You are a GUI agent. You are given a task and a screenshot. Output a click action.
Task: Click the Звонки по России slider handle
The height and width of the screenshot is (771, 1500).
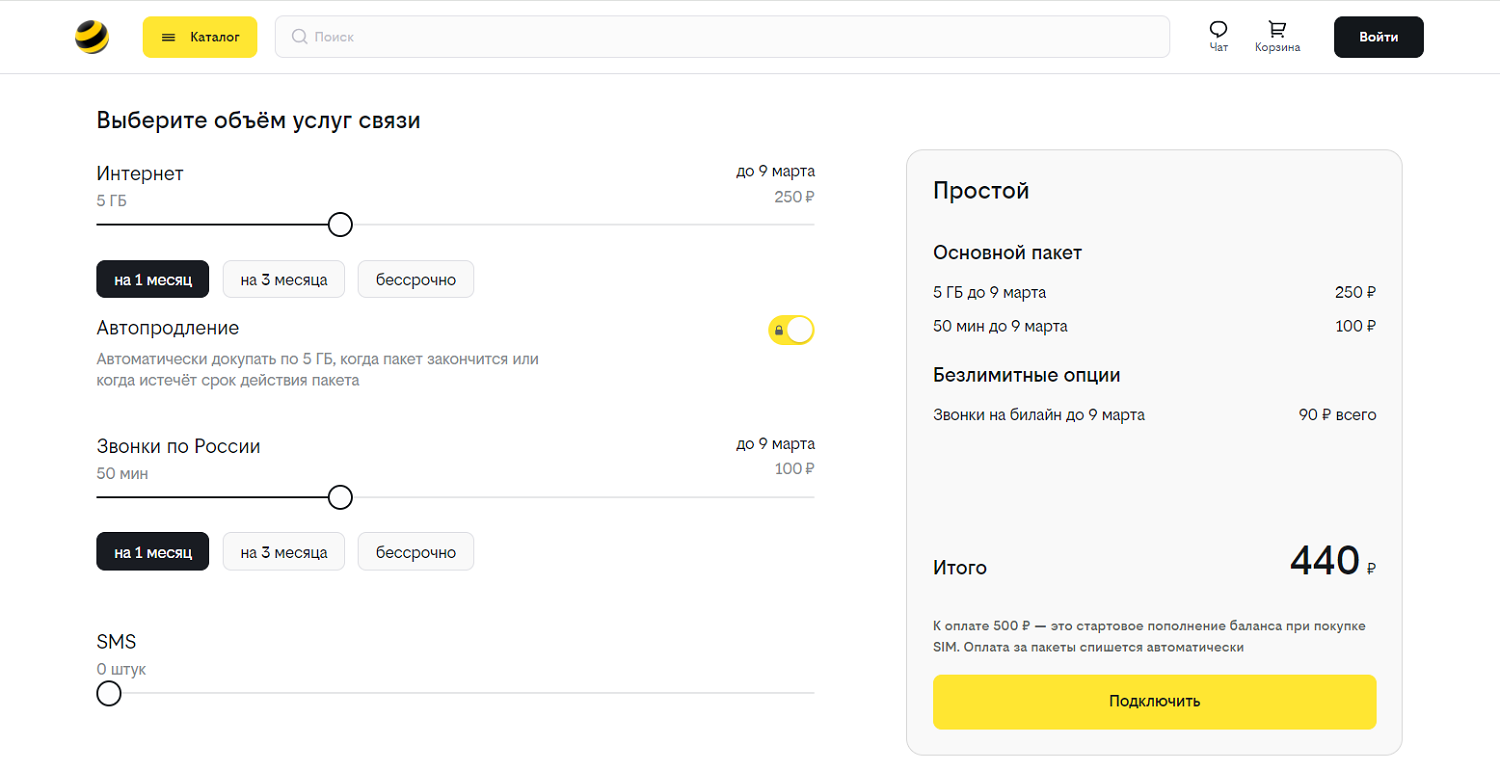click(340, 497)
